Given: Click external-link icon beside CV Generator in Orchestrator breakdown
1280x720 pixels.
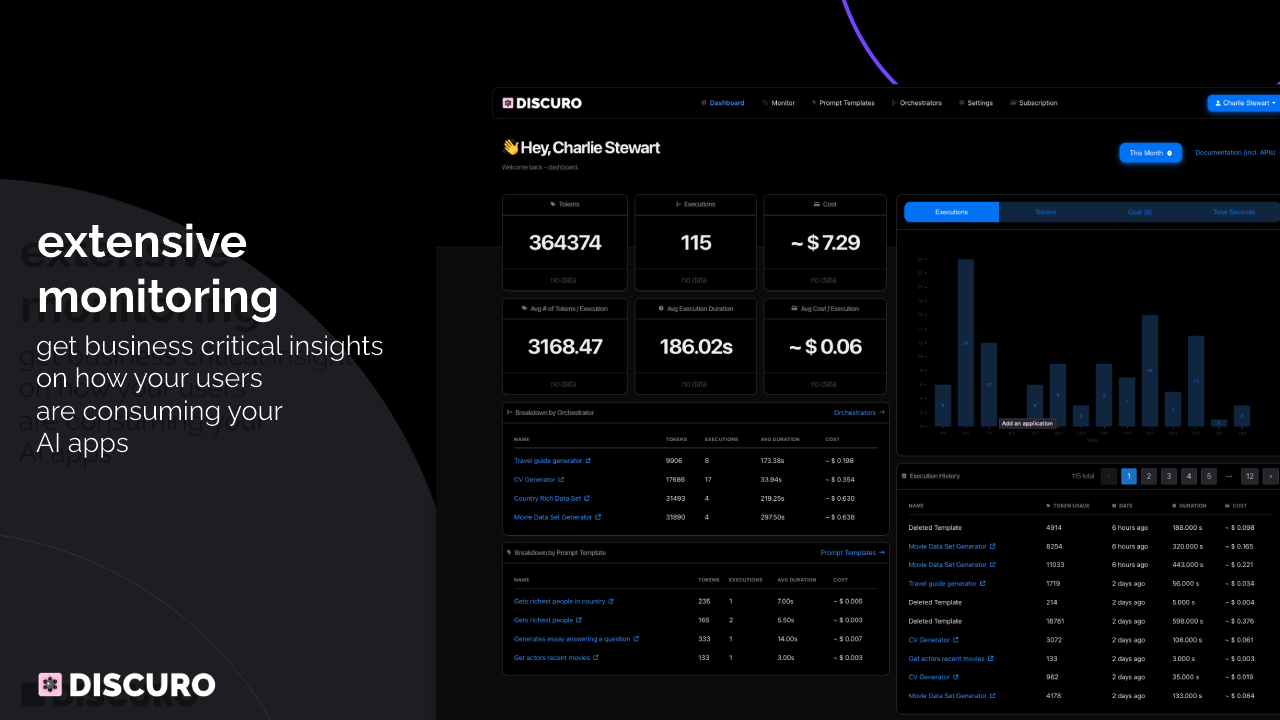Looking at the screenshot, I should [x=561, y=479].
